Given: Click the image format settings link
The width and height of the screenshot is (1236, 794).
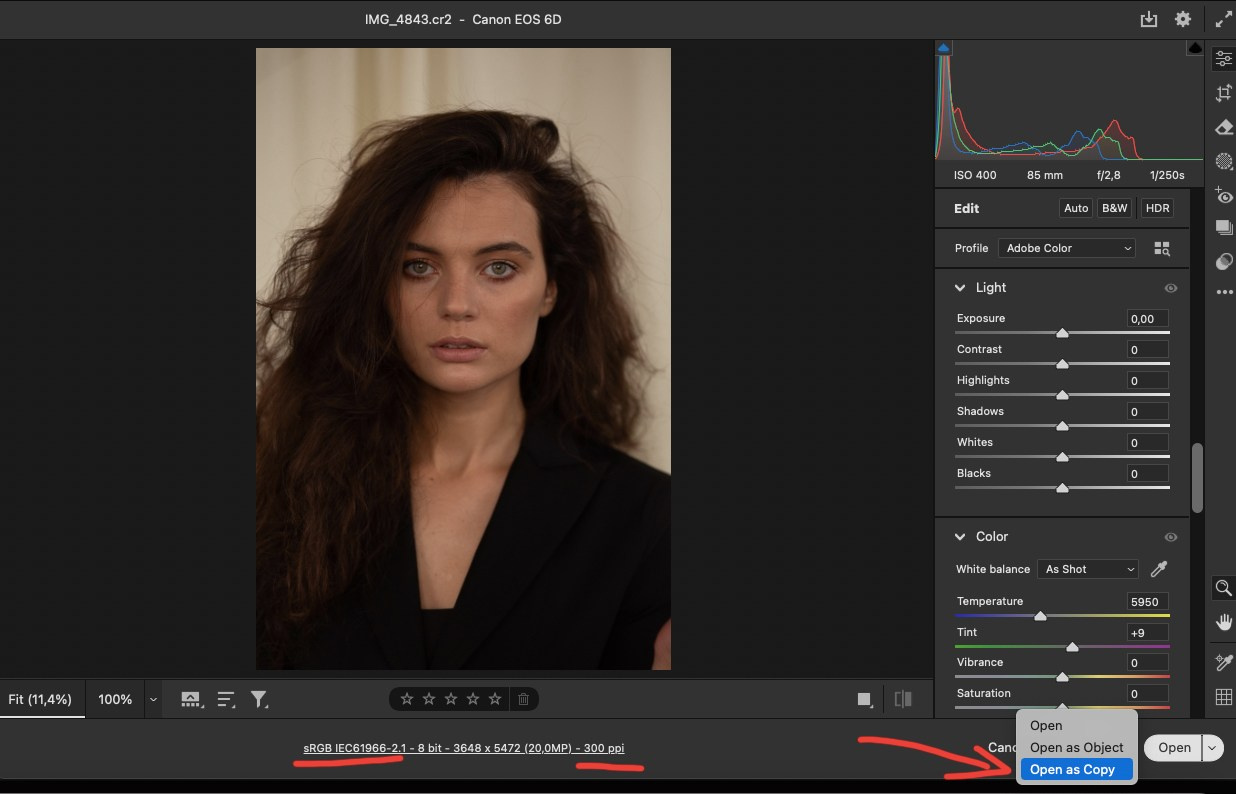Looking at the screenshot, I should point(461,747).
